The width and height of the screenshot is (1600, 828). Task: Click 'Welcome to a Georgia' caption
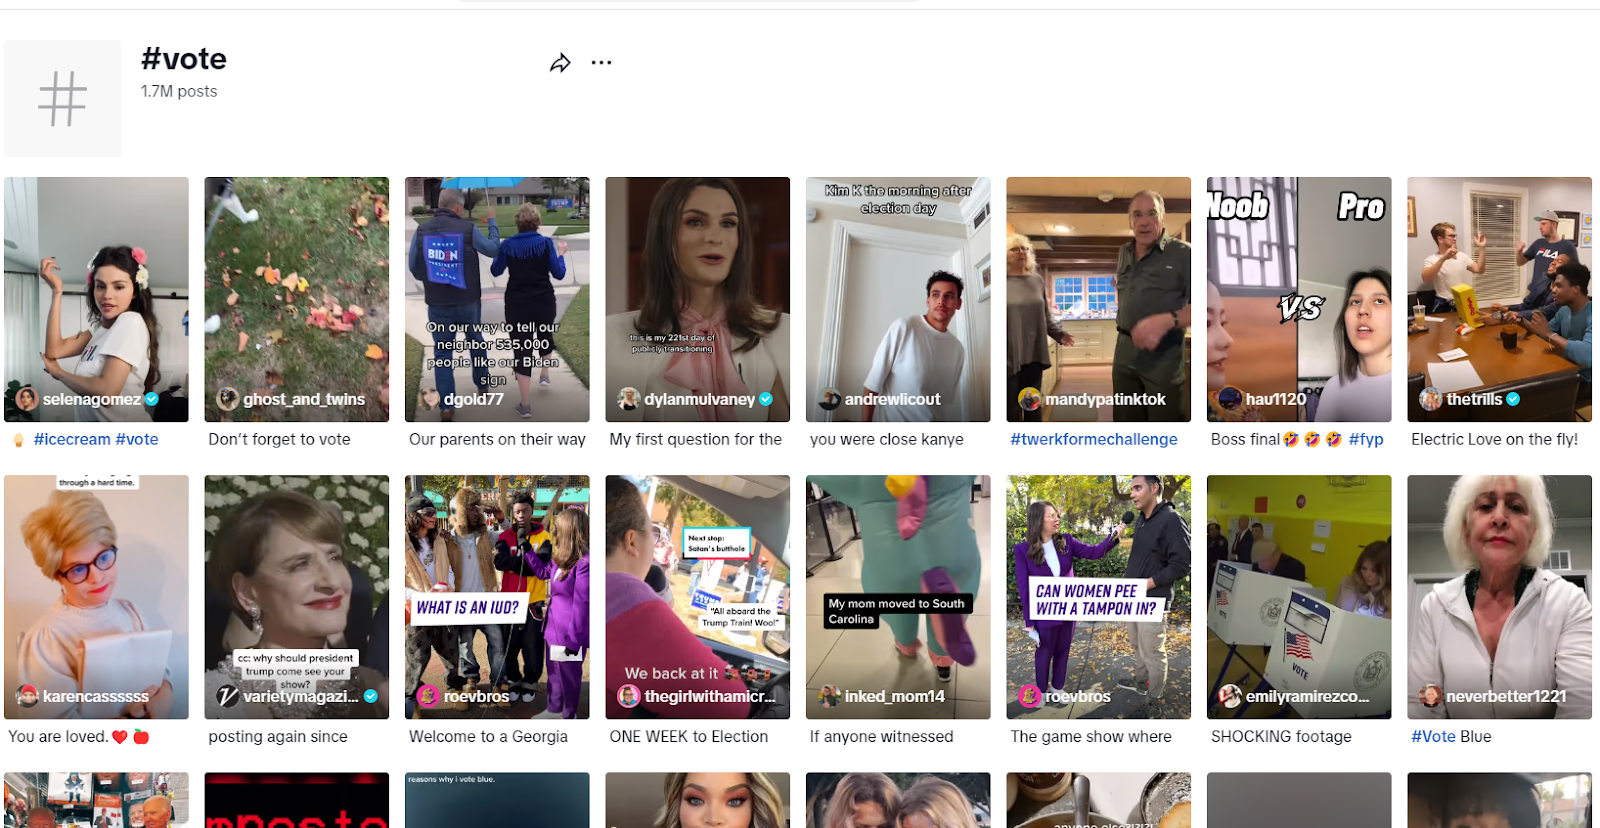click(x=488, y=736)
